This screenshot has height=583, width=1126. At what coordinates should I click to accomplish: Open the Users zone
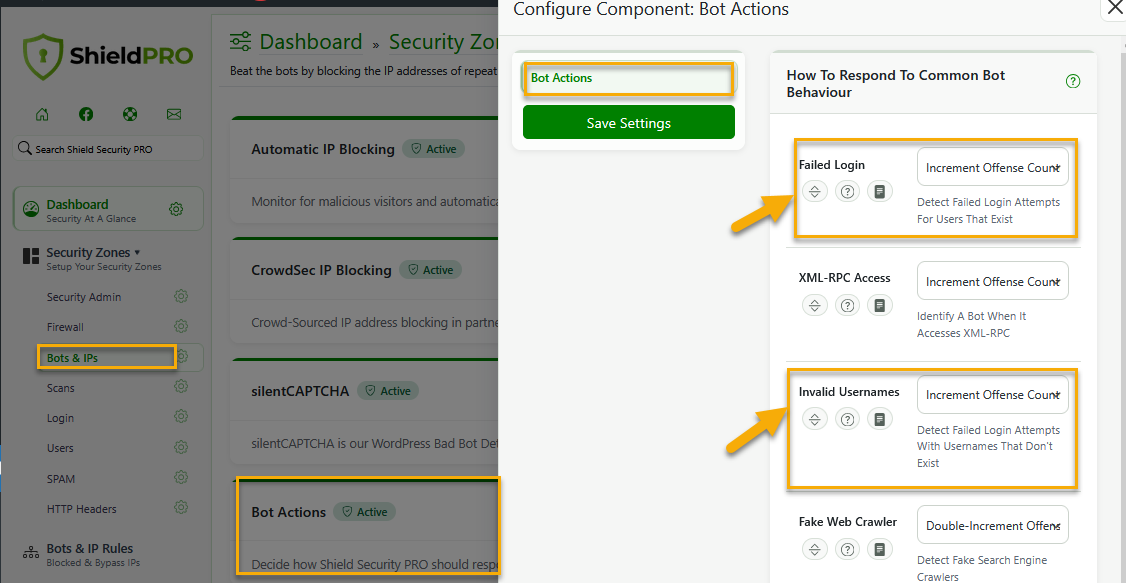[x=60, y=448]
